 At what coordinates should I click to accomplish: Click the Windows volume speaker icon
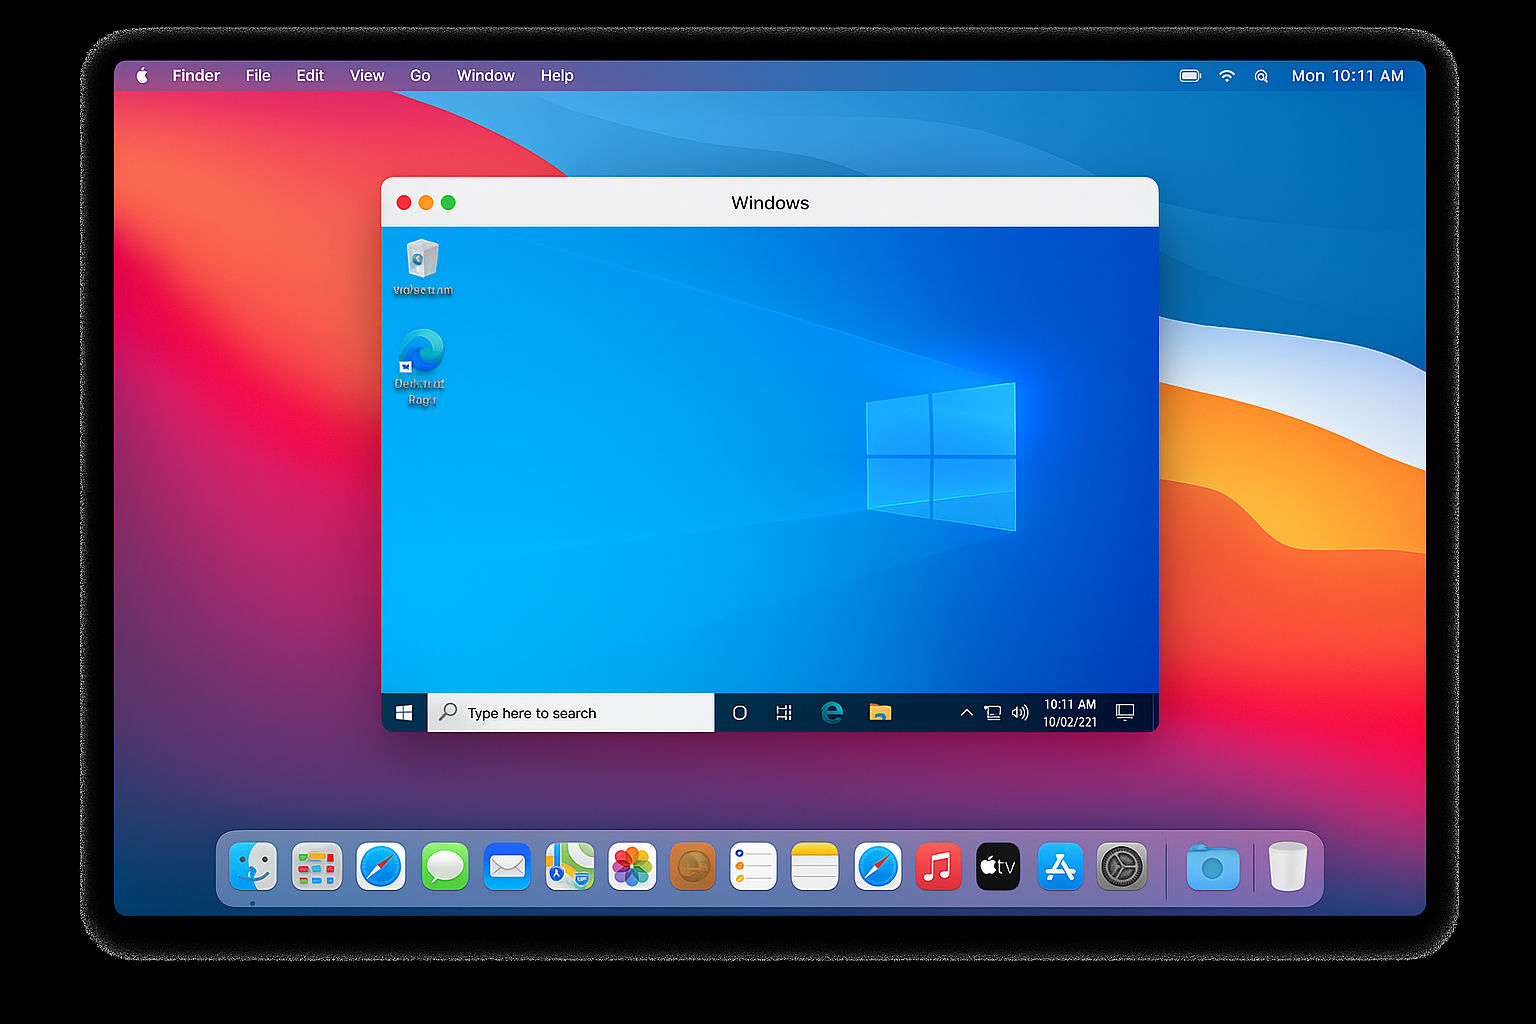click(x=1020, y=713)
